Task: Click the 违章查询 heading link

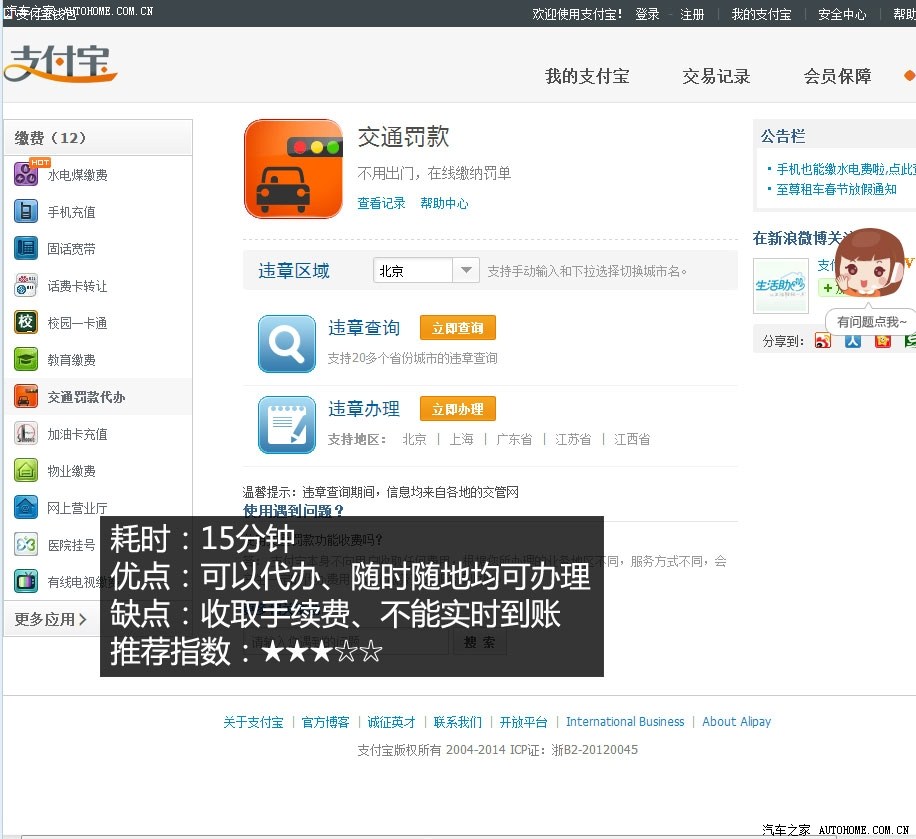Action: 364,328
